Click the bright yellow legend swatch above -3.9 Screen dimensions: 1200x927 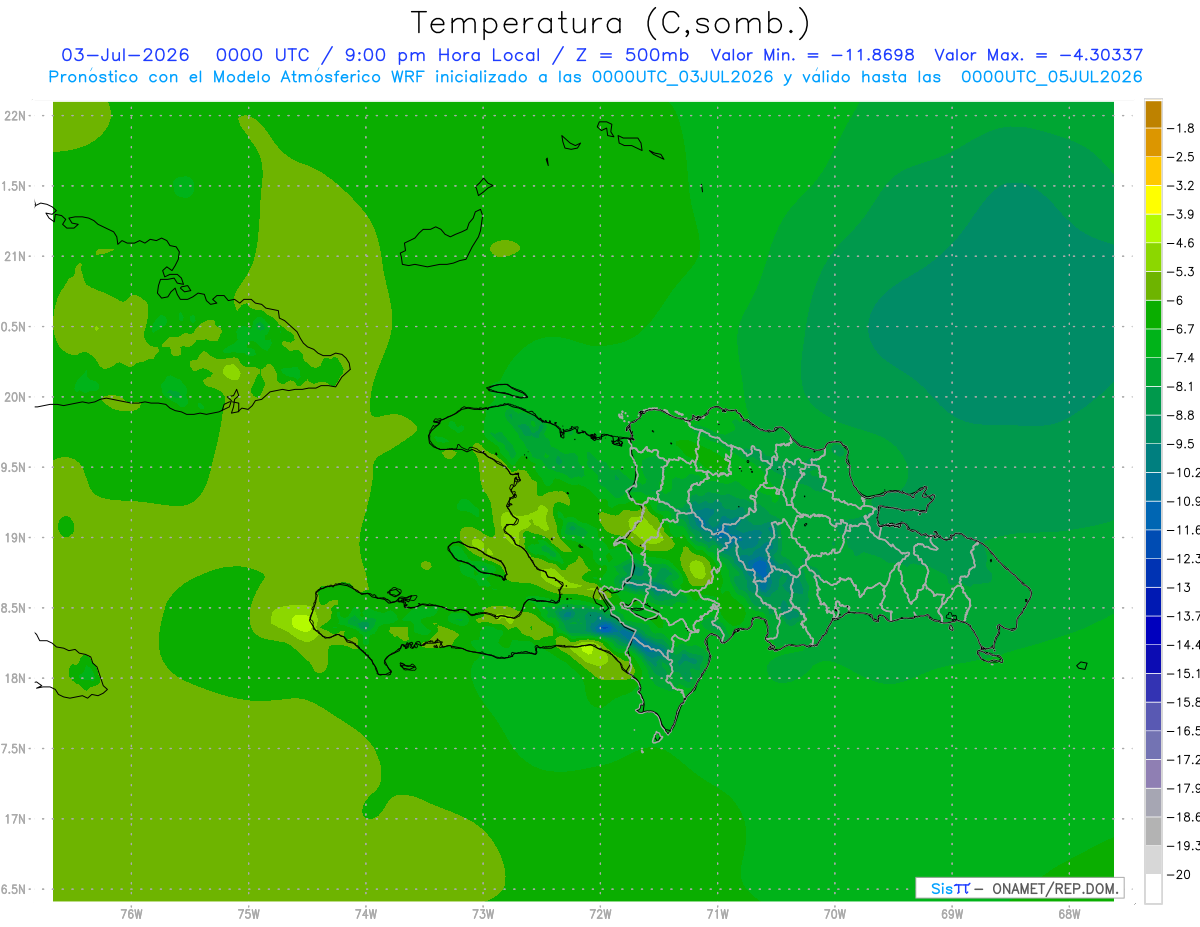1153,200
